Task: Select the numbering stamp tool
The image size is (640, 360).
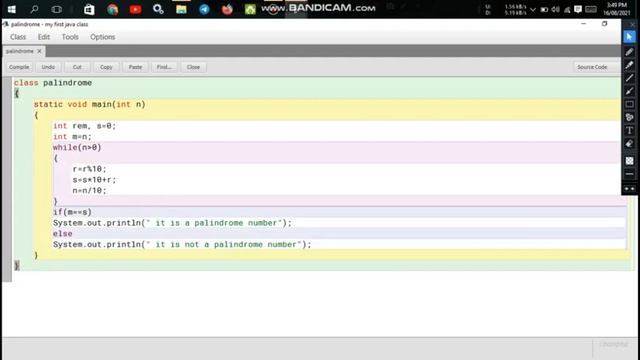Action: pyautogui.click(x=629, y=117)
